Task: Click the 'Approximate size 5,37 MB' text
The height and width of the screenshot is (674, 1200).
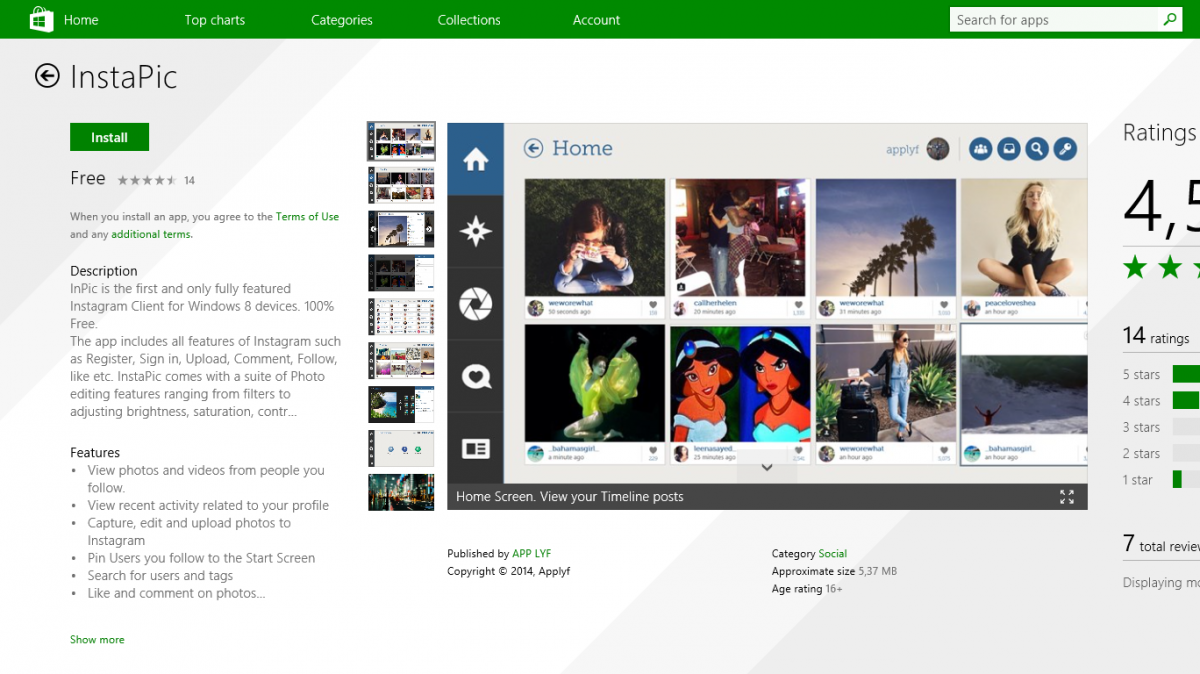Action: coord(834,571)
